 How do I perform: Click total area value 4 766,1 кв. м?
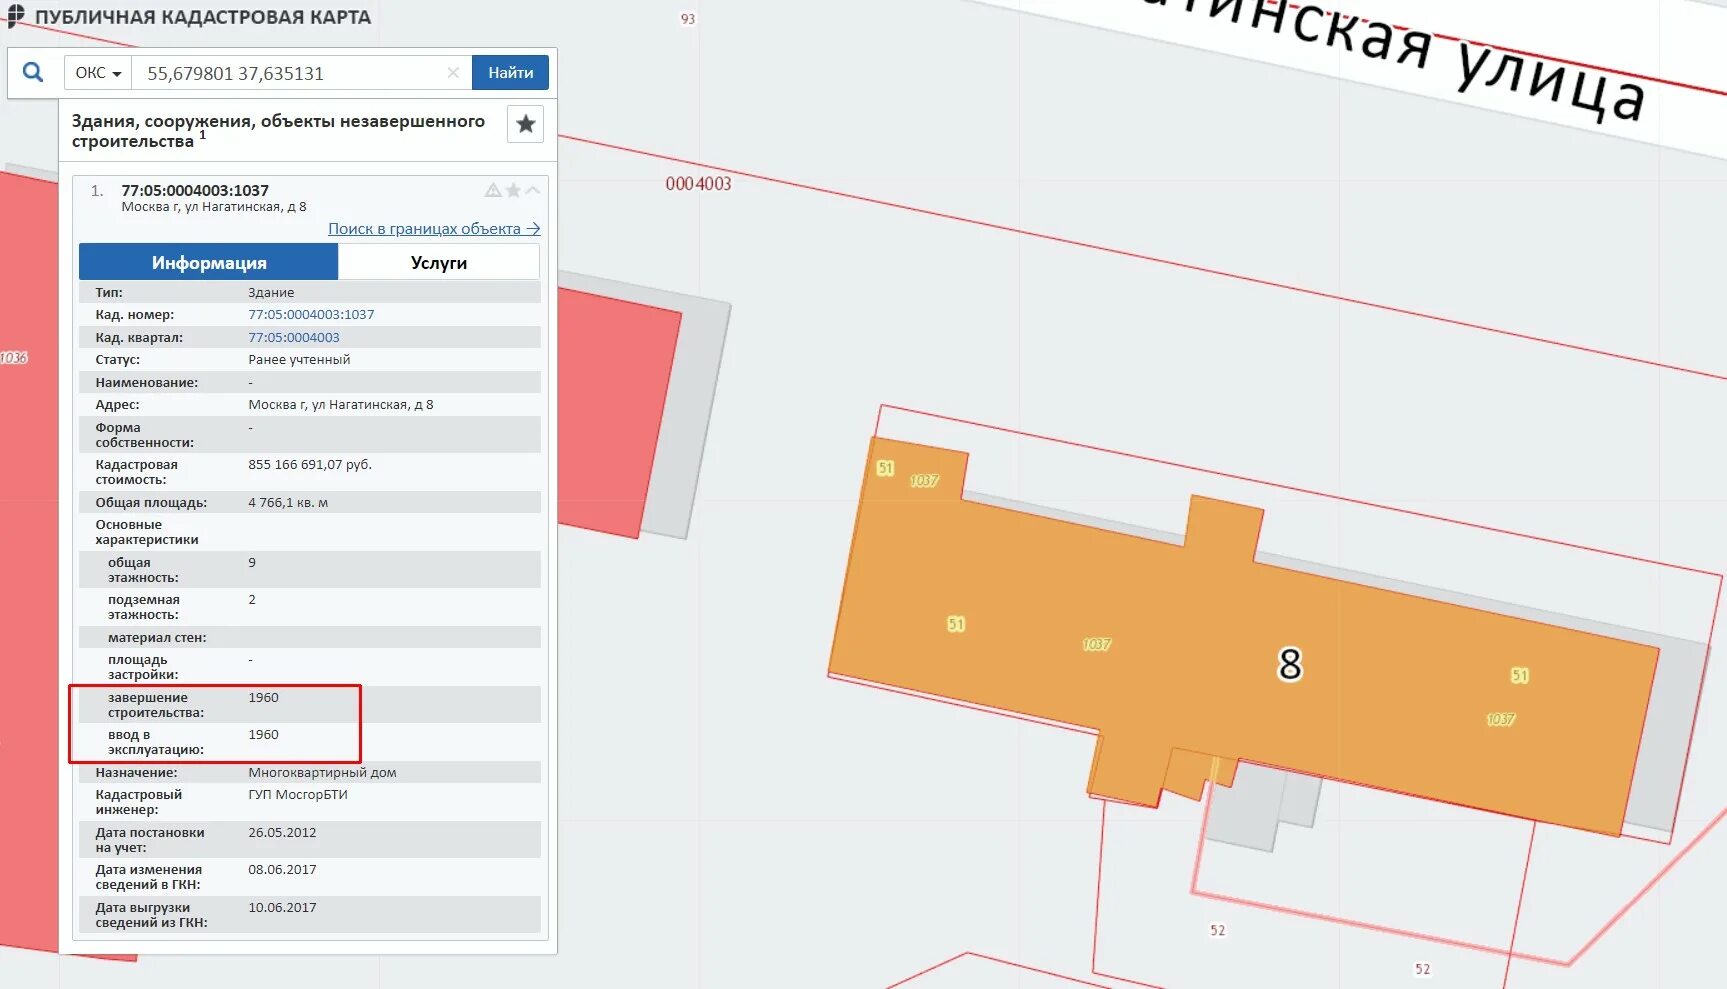288,503
